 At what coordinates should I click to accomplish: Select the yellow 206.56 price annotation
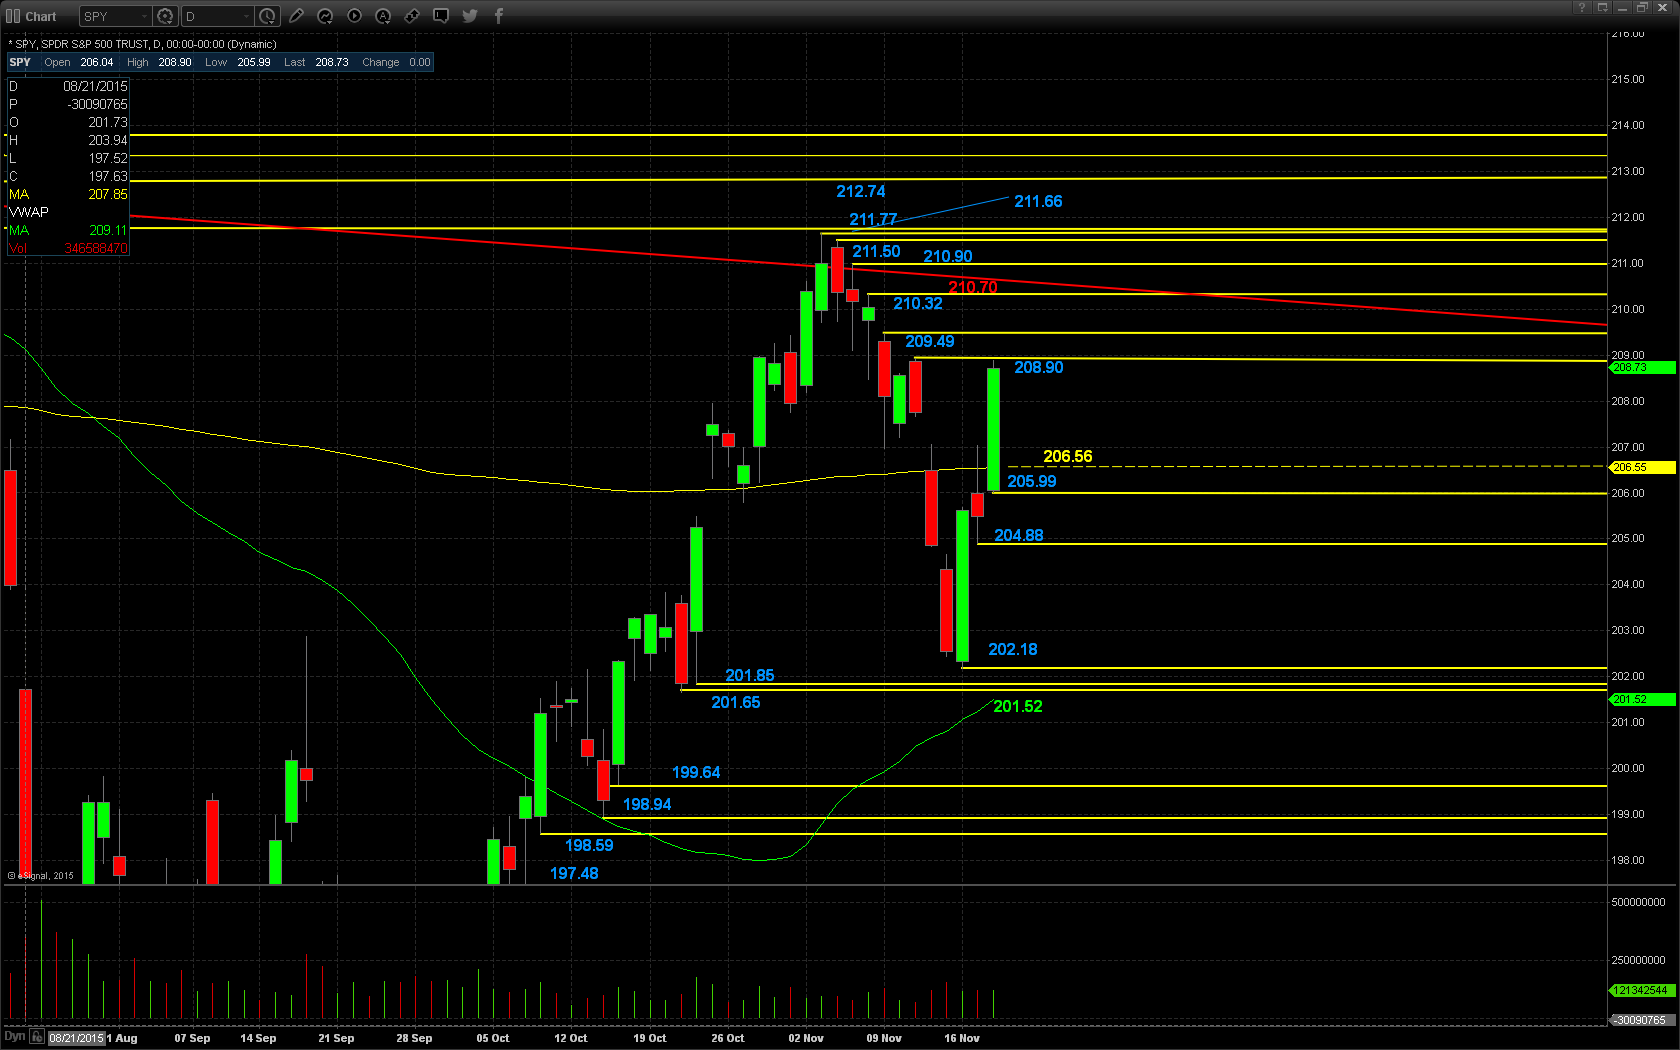[x=1068, y=456]
